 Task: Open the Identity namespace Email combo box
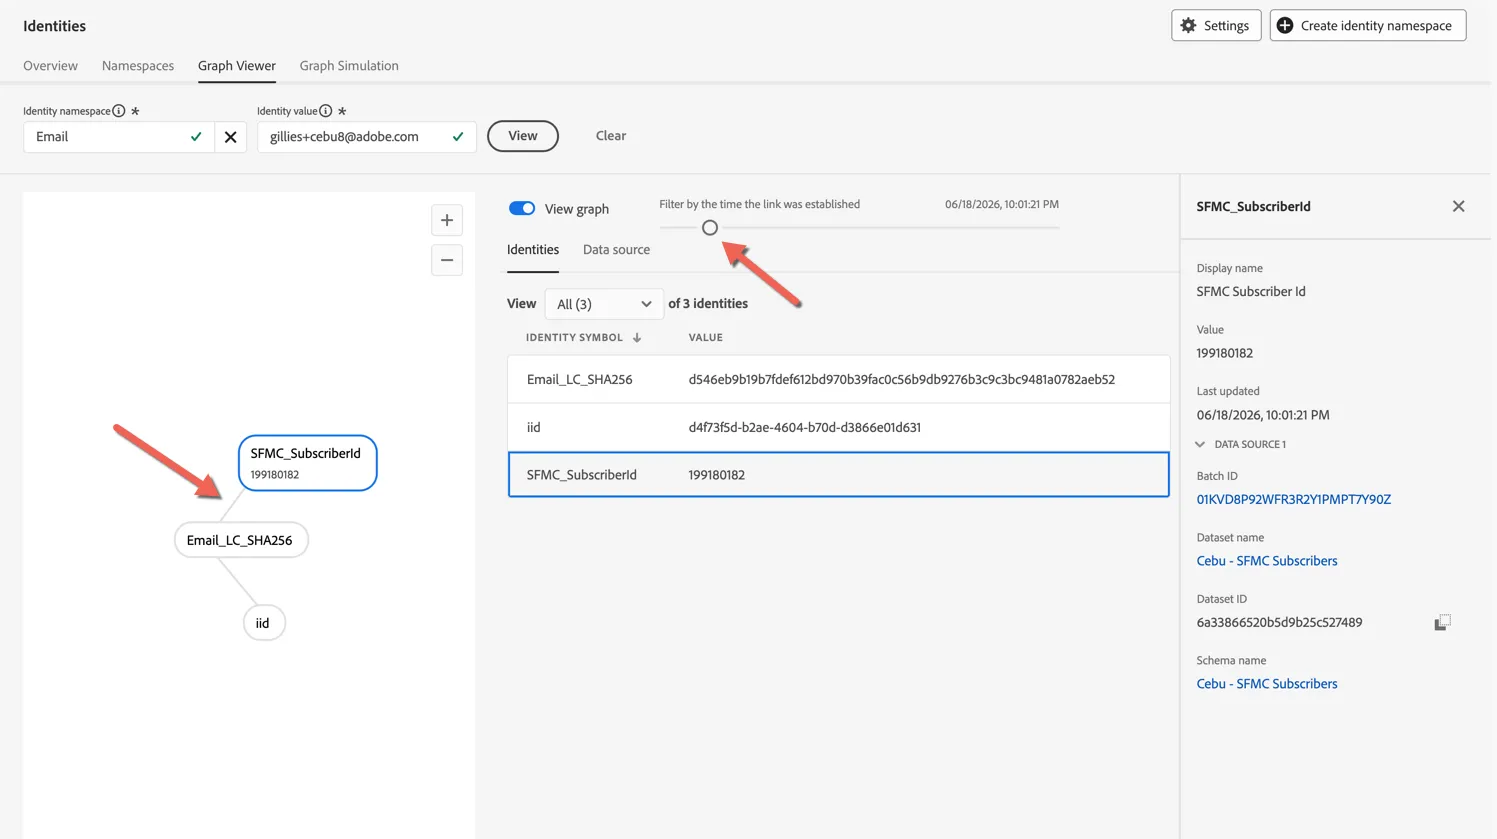tap(119, 137)
